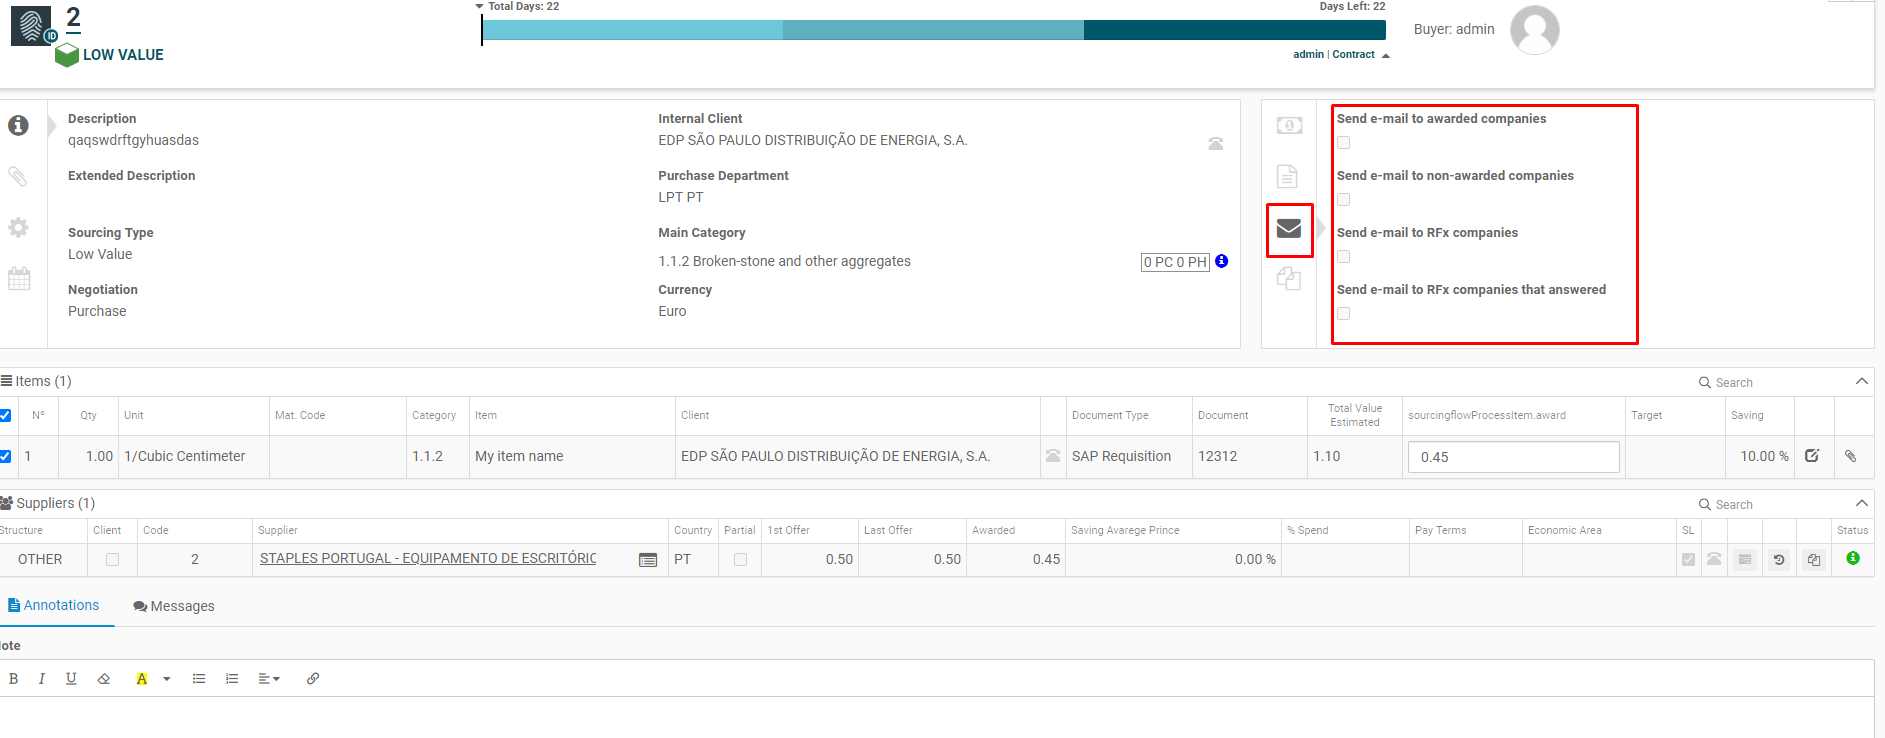Open the calendar icon in left sidebar

(19, 279)
